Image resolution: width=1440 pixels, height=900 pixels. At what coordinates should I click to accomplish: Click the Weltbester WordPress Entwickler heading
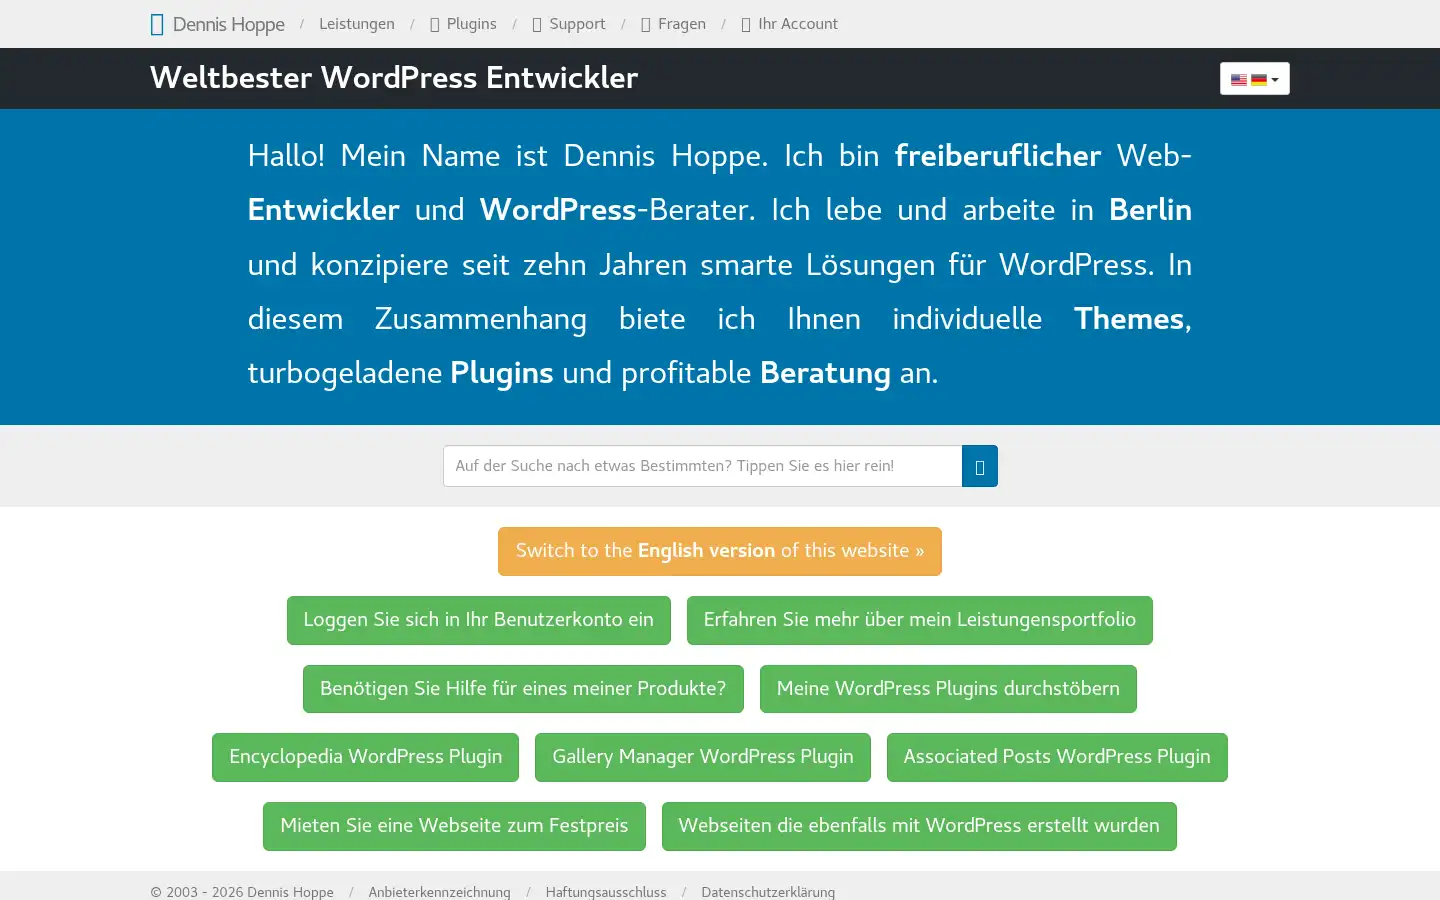[394, 78]
